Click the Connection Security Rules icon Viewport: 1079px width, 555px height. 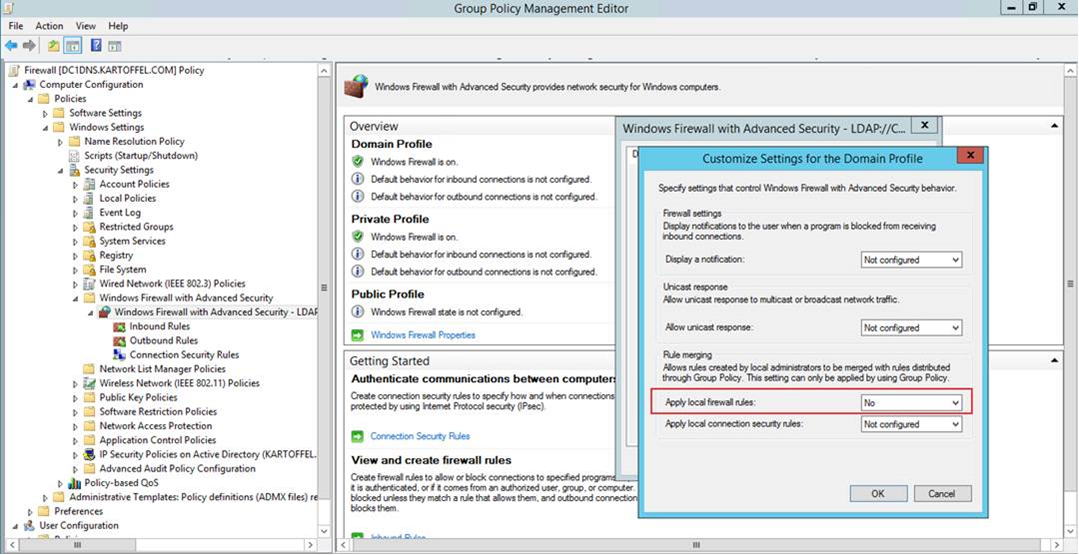pyautogui.click(x=120, y=355)
